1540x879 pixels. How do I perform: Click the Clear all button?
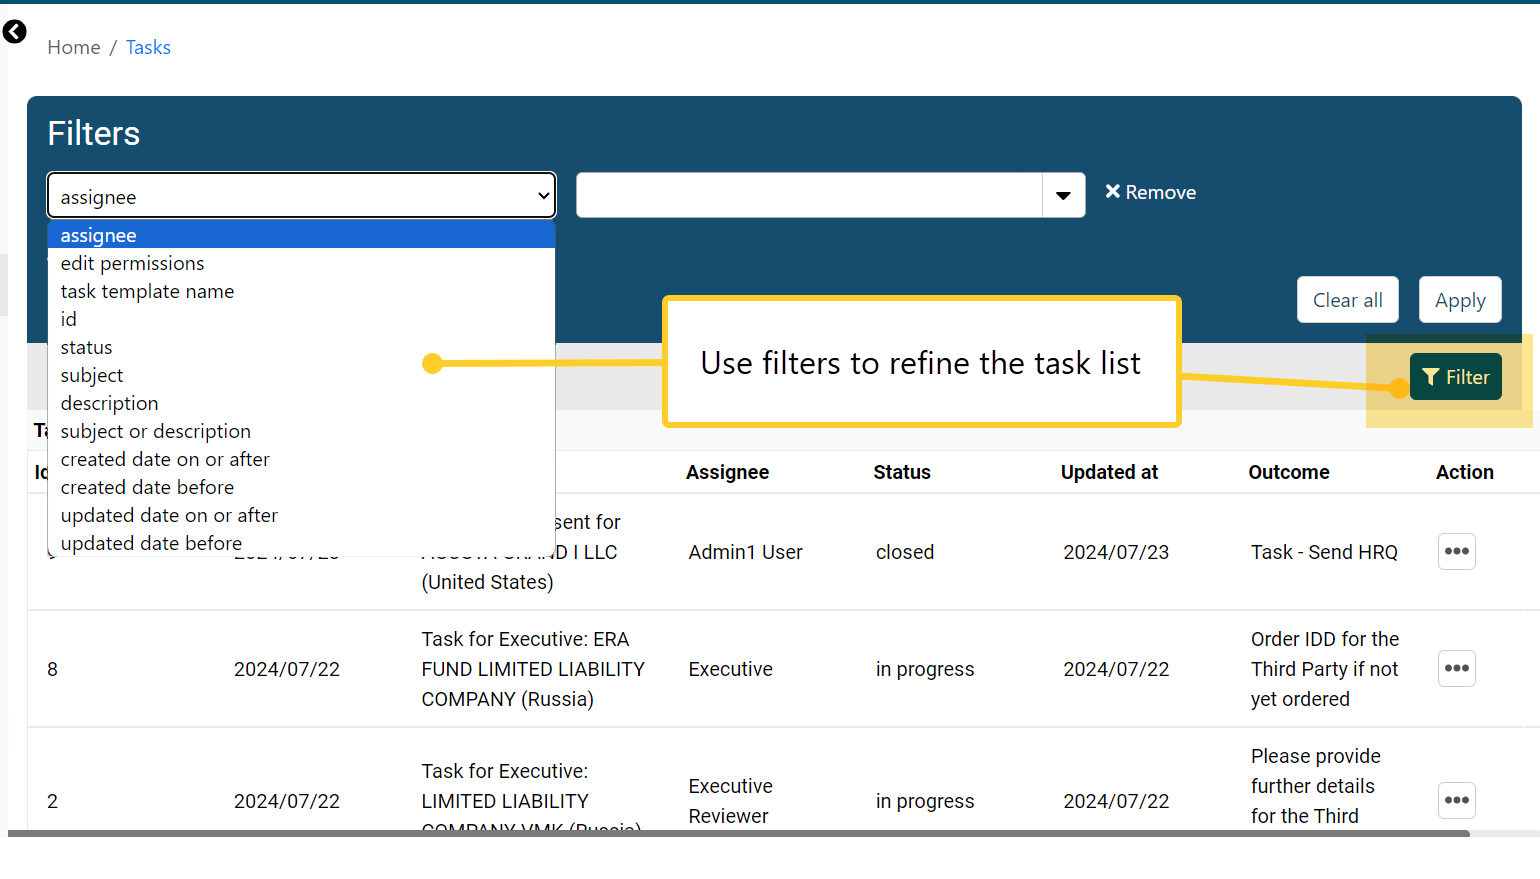point(1347,299)
